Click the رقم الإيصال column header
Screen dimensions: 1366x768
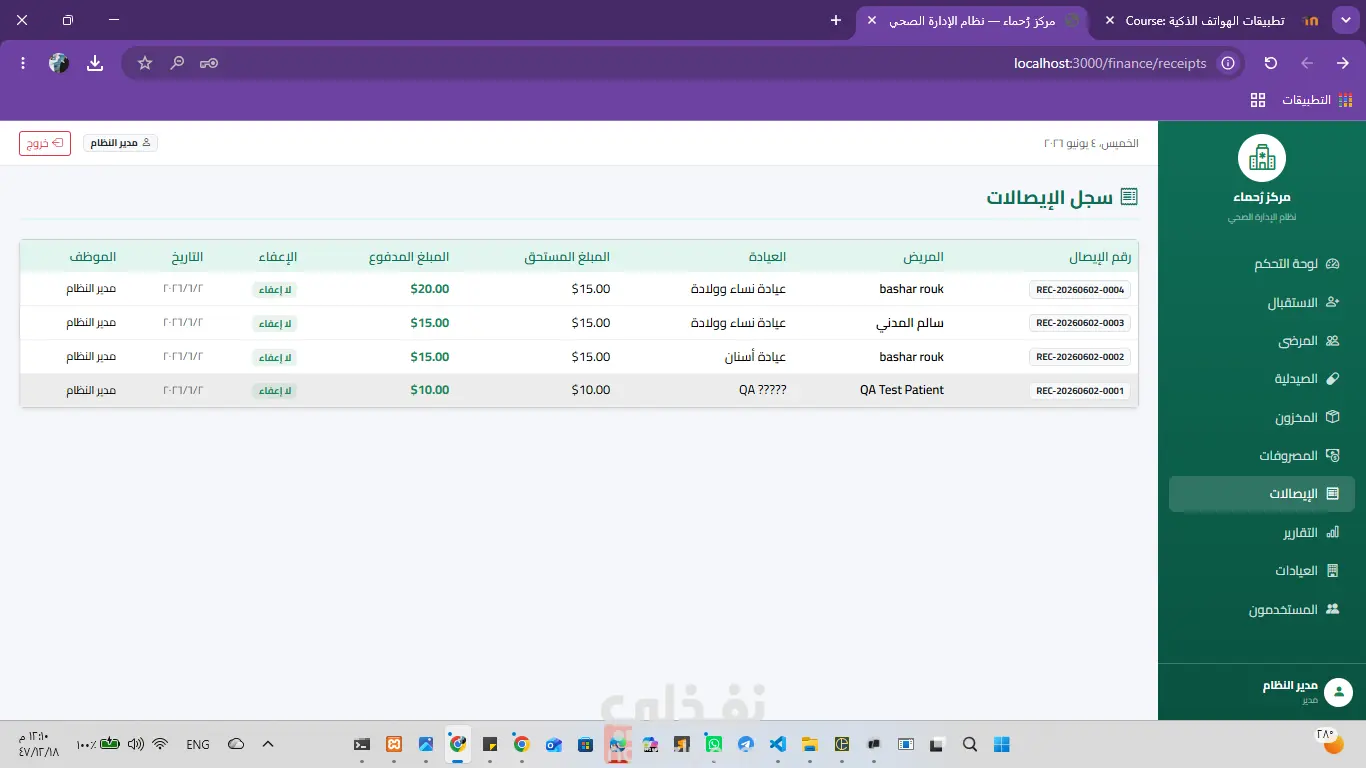tap(1100, 257)
